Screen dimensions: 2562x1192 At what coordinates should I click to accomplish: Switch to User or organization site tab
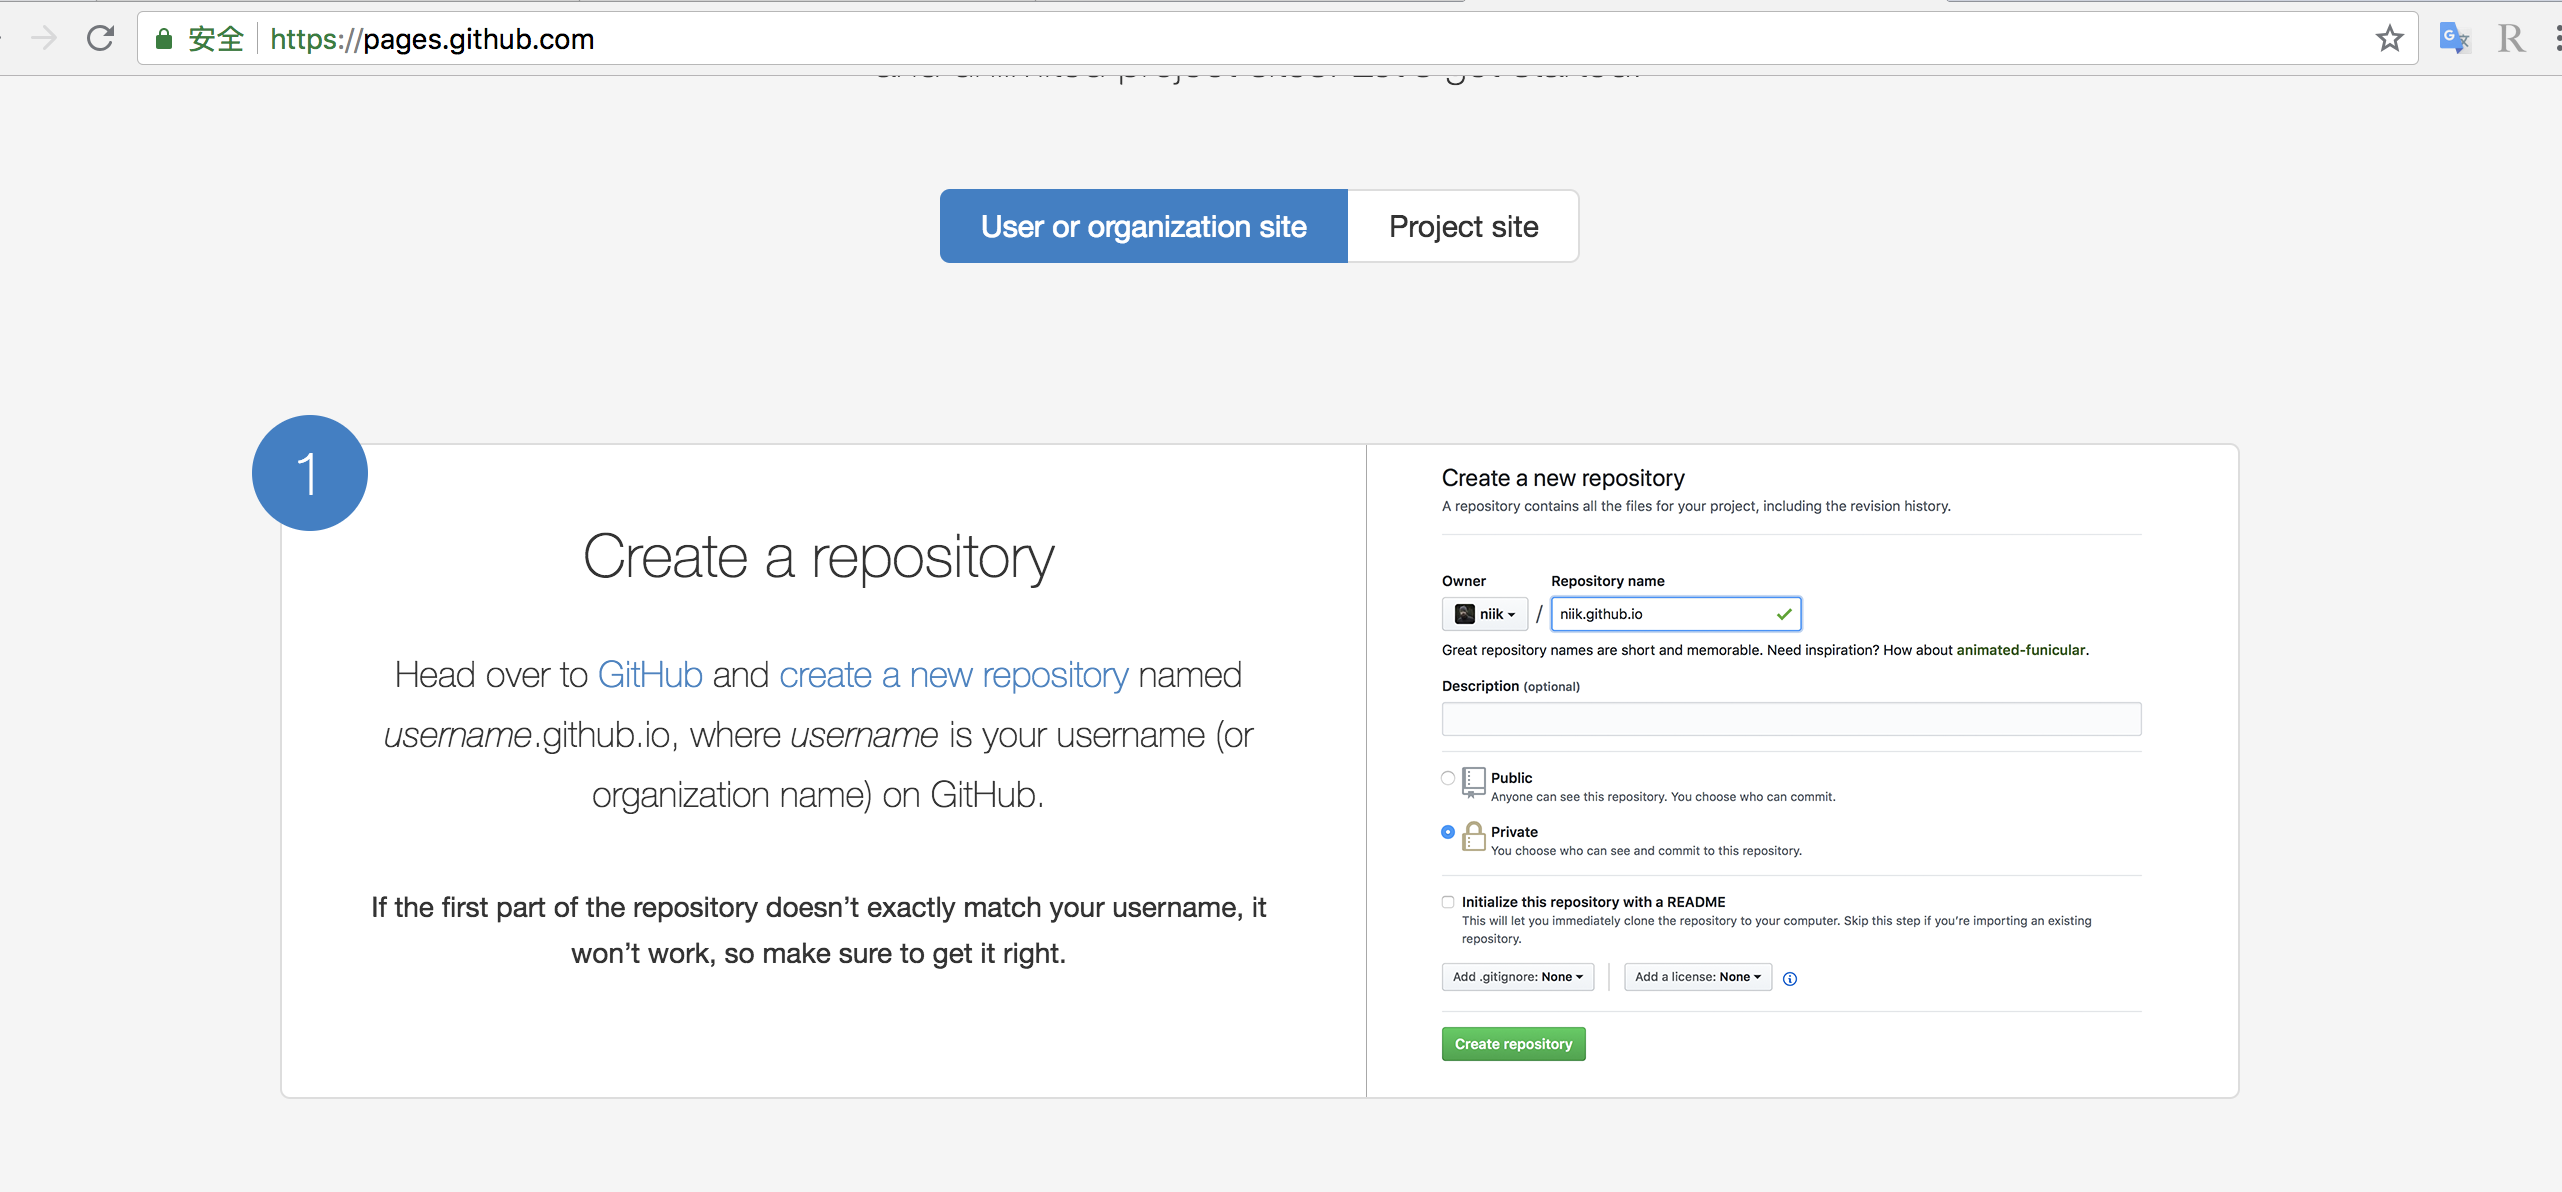1144,226
